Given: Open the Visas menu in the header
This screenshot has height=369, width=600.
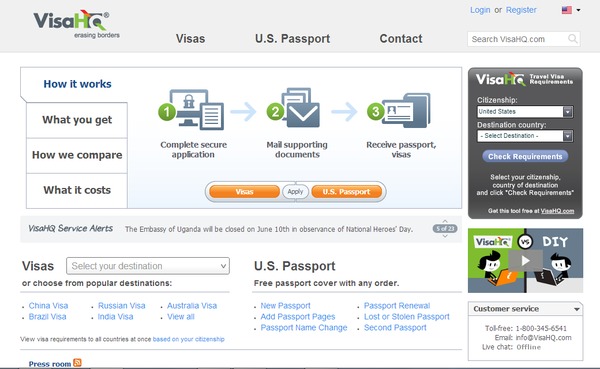Looking at the screenshot, I should (191, 39).
